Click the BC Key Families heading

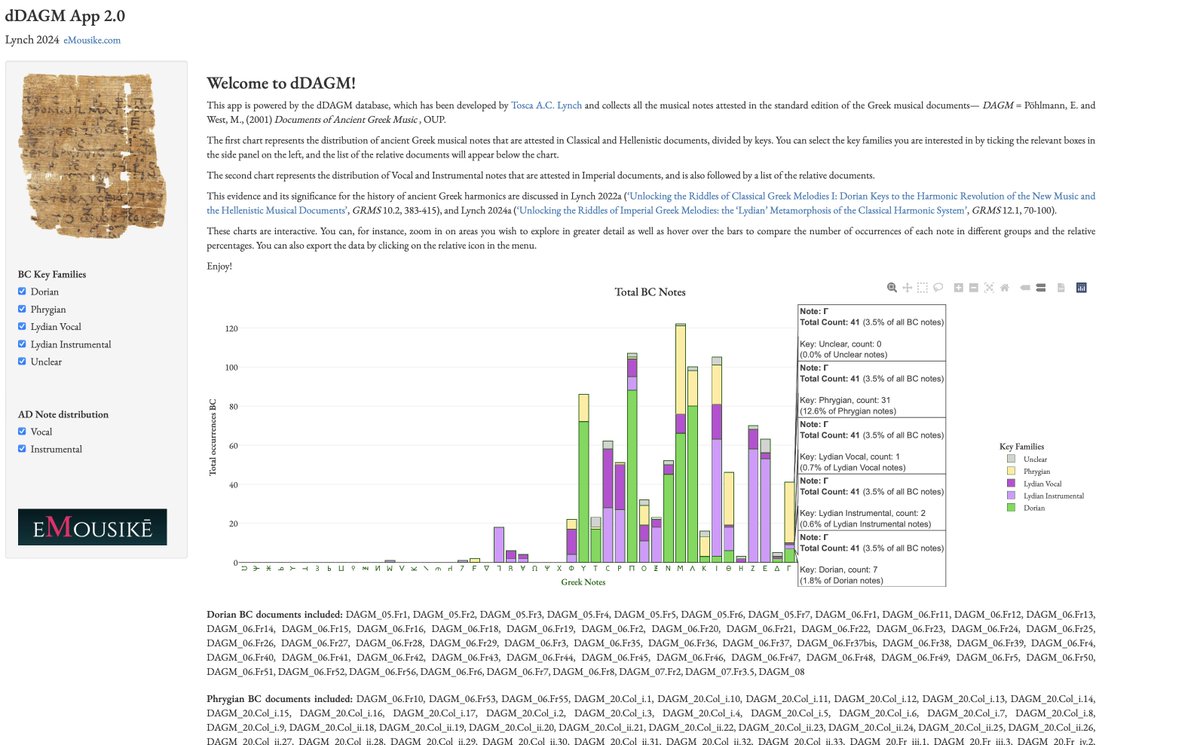(52, 274)
